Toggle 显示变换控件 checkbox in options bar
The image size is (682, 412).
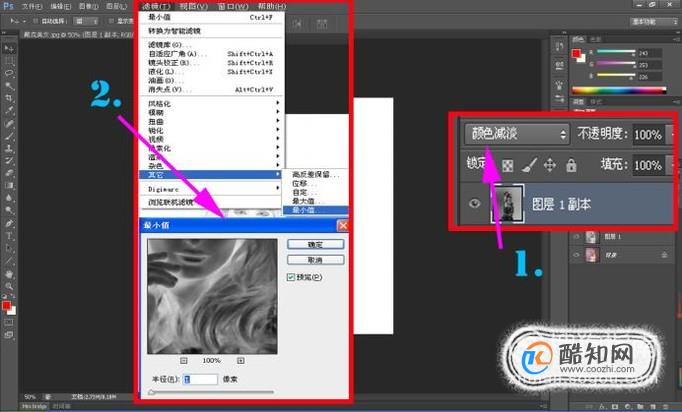(x=111, y=21)
